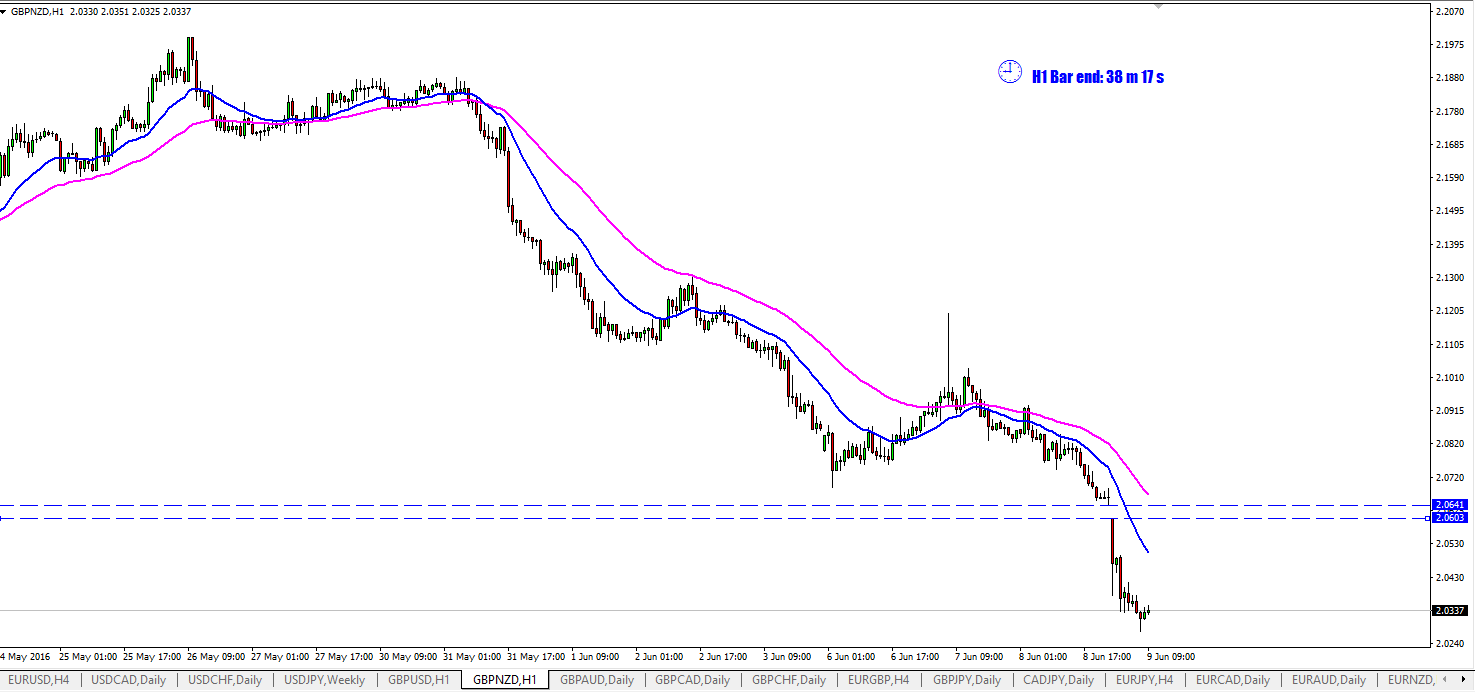Switch to the EURJPY,H4 tab
The width and height of the screenshot is (1475, 692).
click(x=1145, y=680)
